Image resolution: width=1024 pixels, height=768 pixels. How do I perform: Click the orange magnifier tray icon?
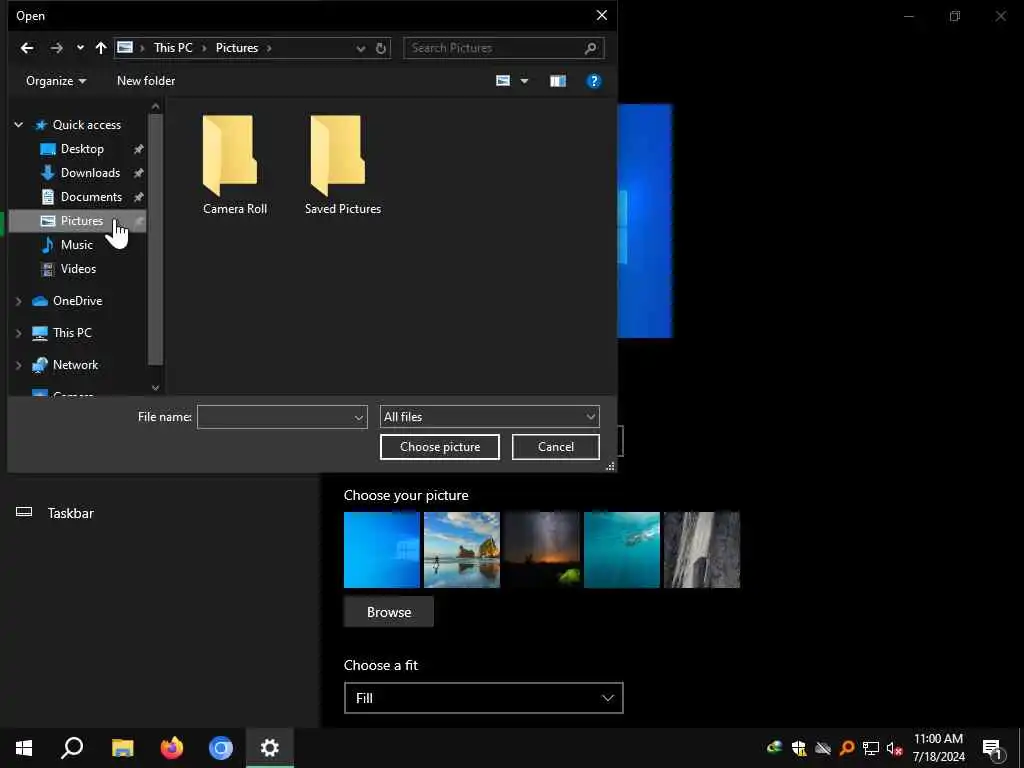[847, 748]
